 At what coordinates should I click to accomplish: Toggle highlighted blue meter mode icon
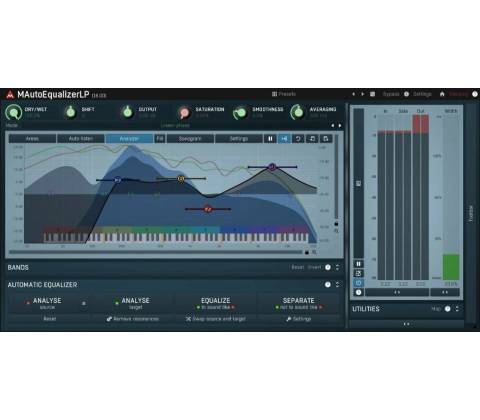[359, 283]
